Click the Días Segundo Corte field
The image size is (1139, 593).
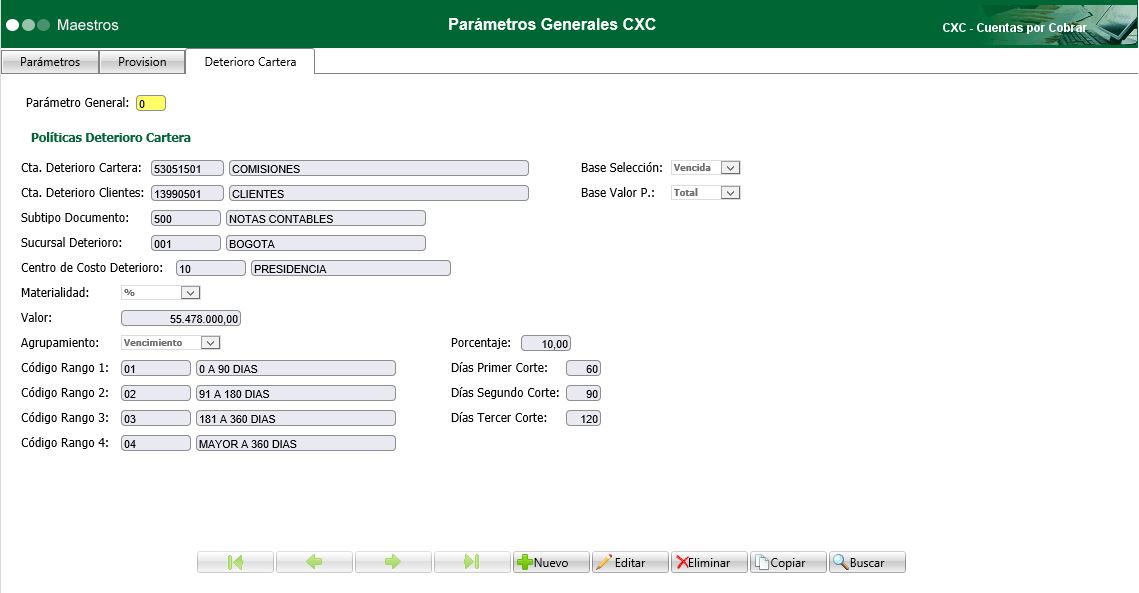click(x=583, y=393)
